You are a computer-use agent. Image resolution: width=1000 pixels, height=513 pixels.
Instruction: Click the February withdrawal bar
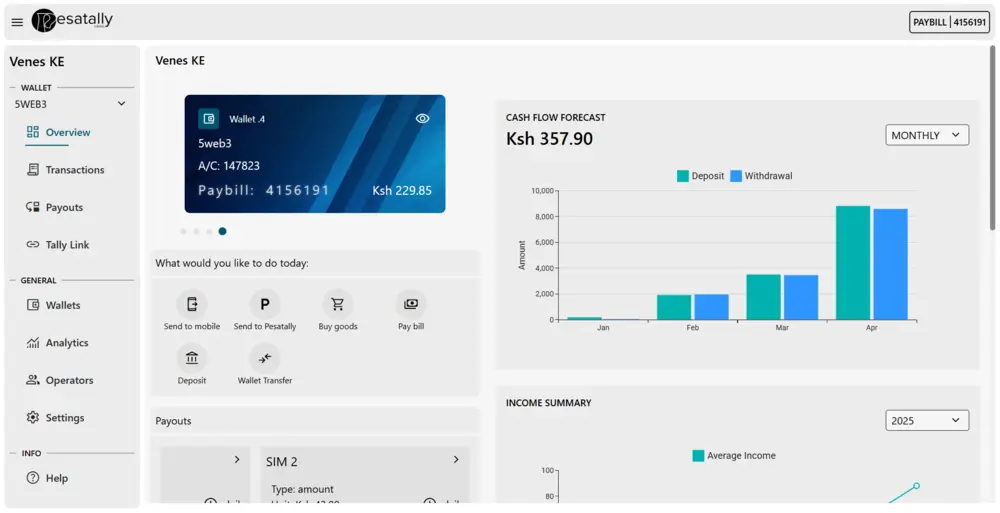pyautogui.click(x=711, y=307)
